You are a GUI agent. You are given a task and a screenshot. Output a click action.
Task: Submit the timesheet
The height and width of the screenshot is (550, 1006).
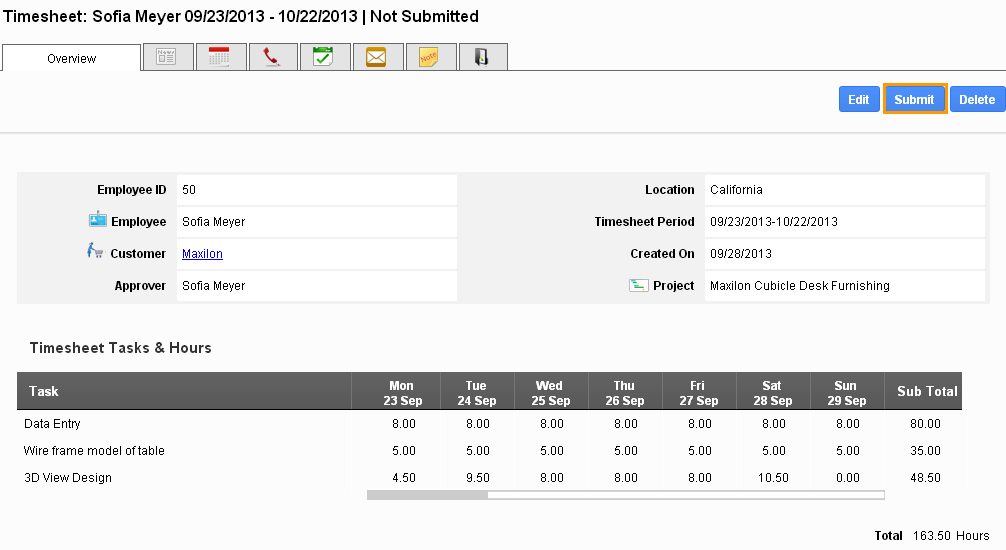(914, 99)
